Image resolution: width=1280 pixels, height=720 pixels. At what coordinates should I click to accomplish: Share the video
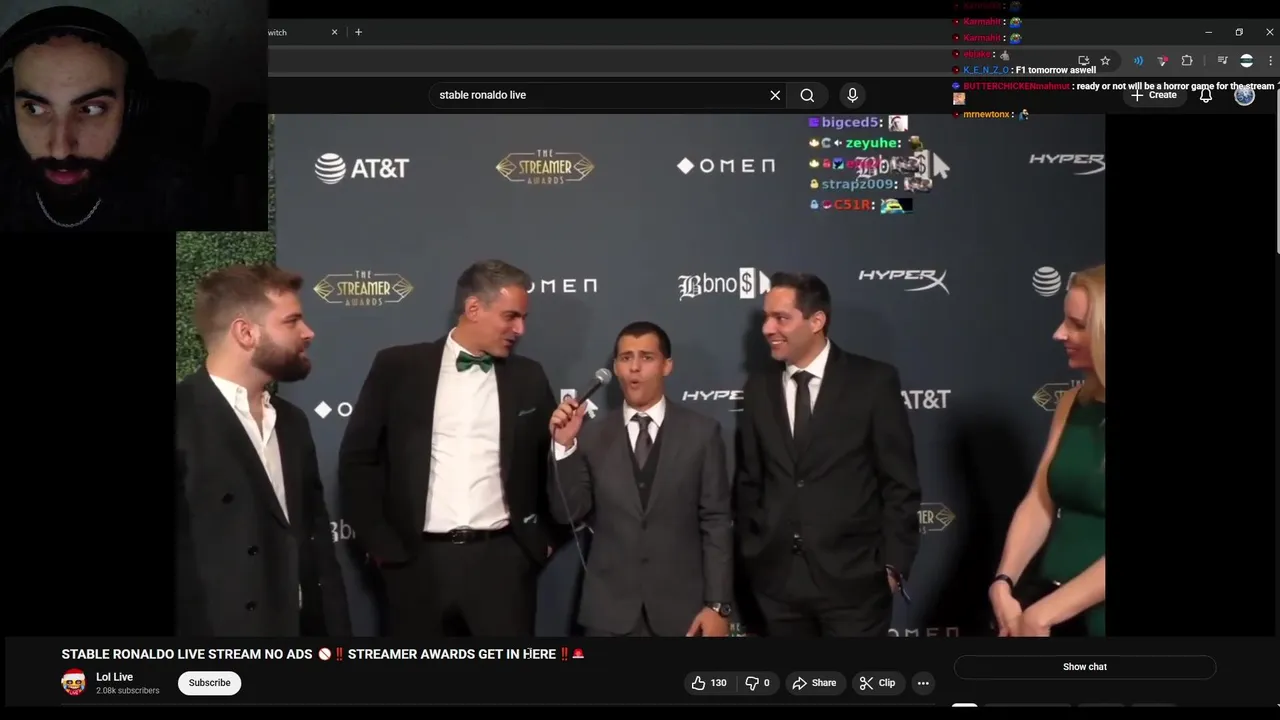pyautogui.click(x=814, y=683)
